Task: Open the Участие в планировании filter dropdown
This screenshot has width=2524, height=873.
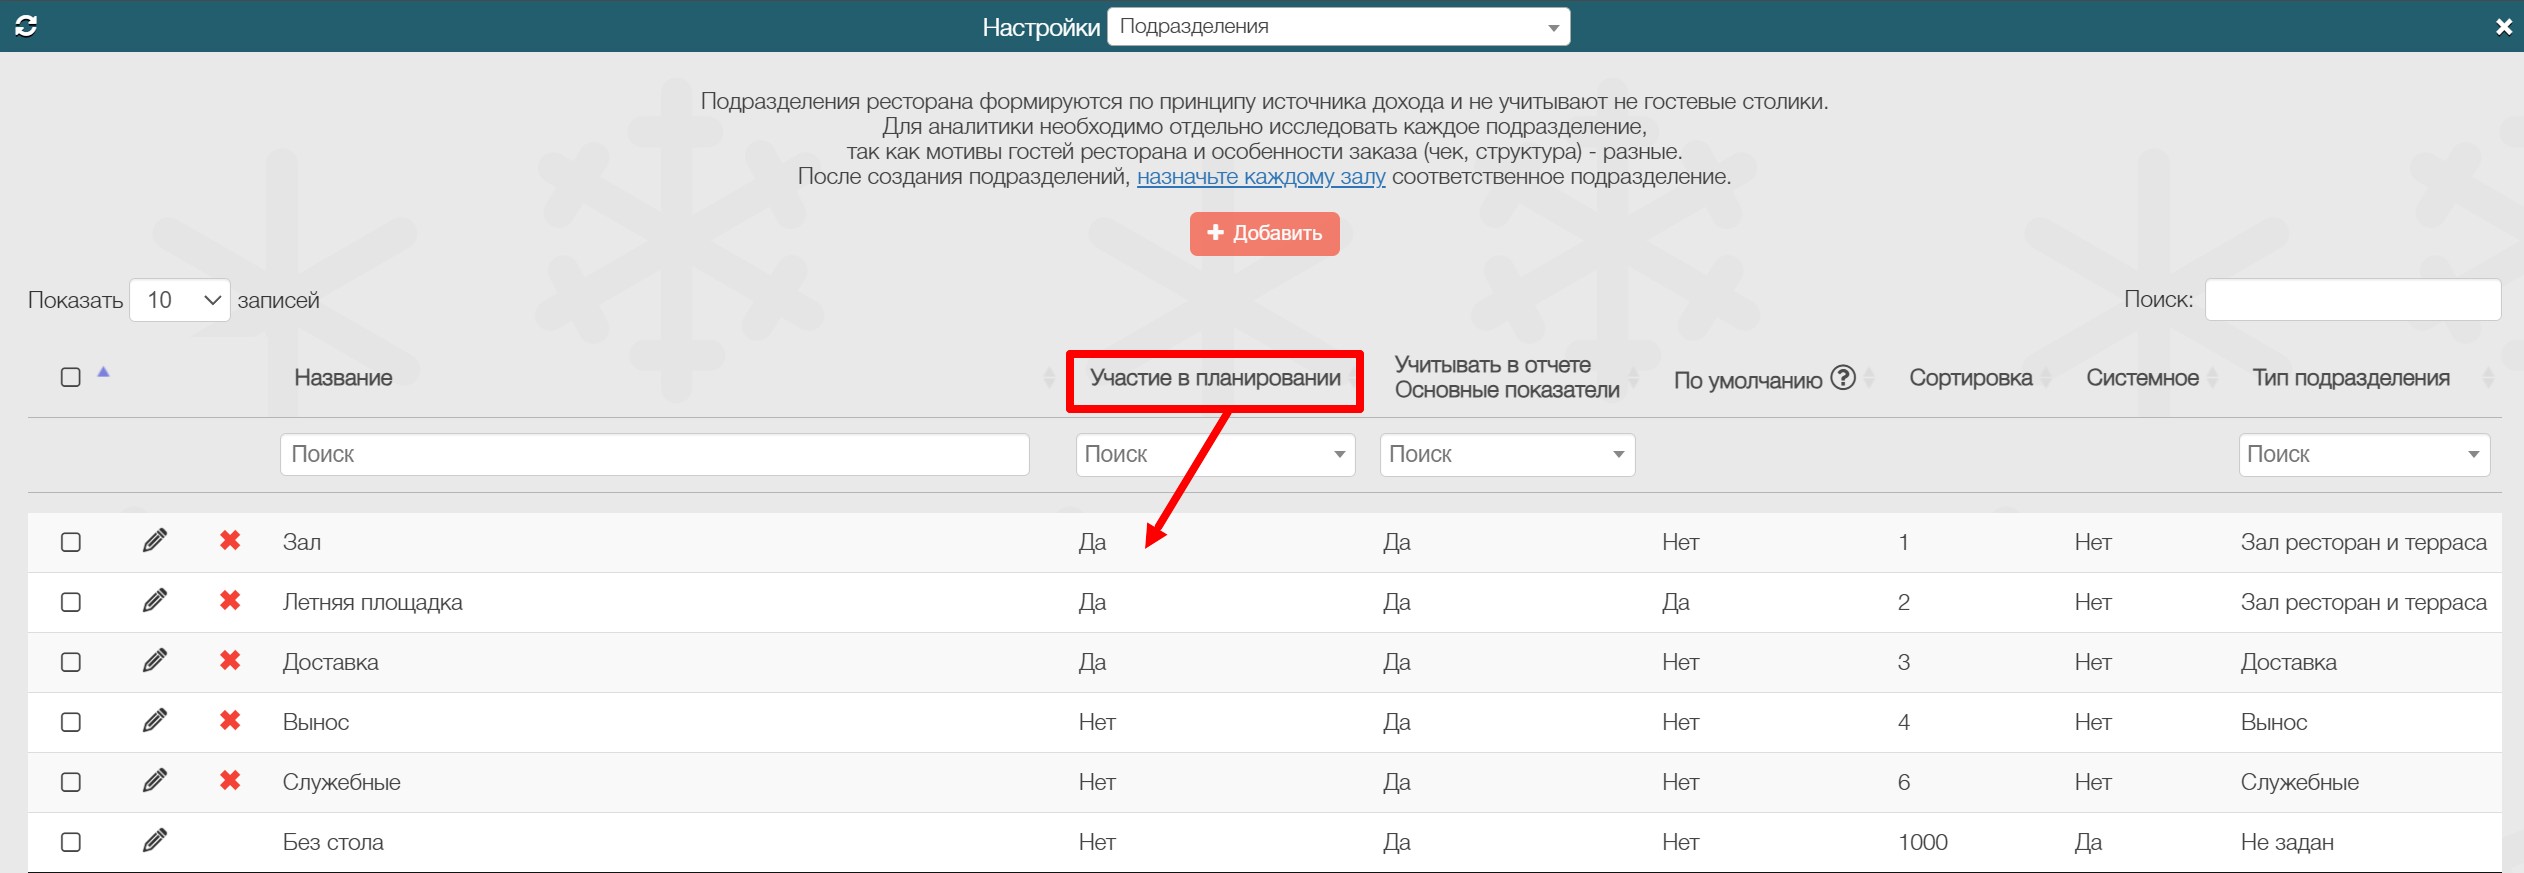Action: [x=1215, y=455]
